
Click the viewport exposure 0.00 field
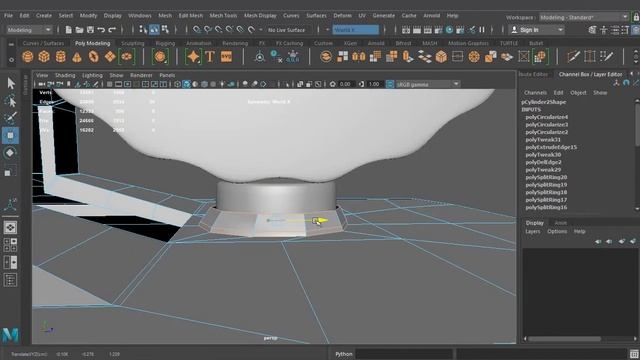click(345, 84)
